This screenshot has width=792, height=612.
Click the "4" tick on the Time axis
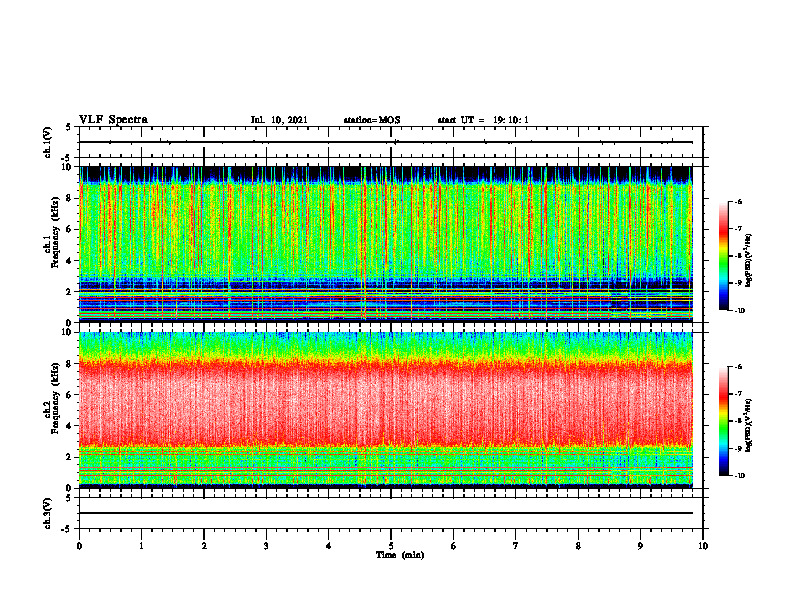tap(329, 546)
